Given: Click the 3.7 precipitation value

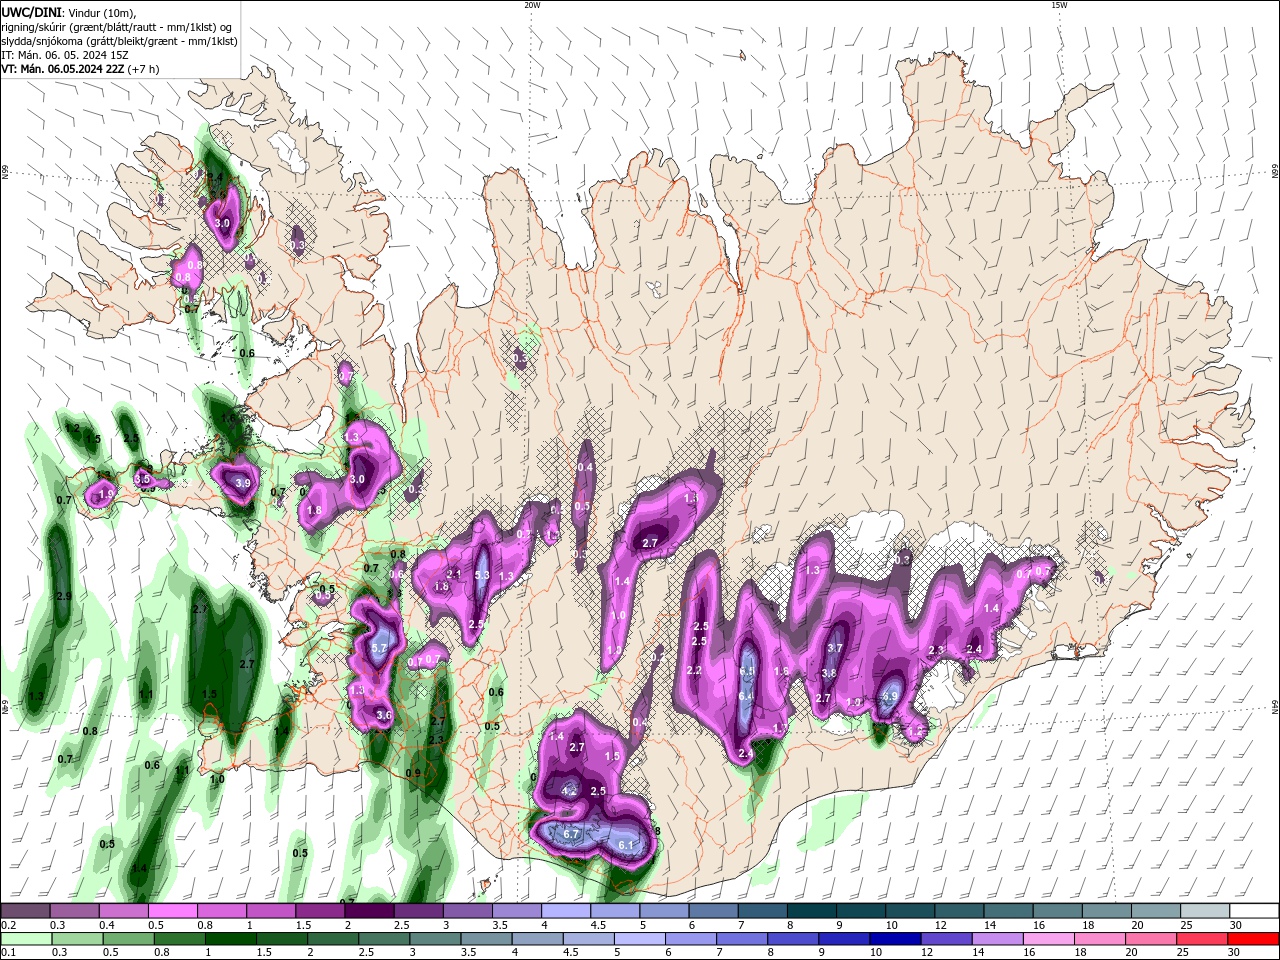Looking at the screenshot, I should pos(835,648).
